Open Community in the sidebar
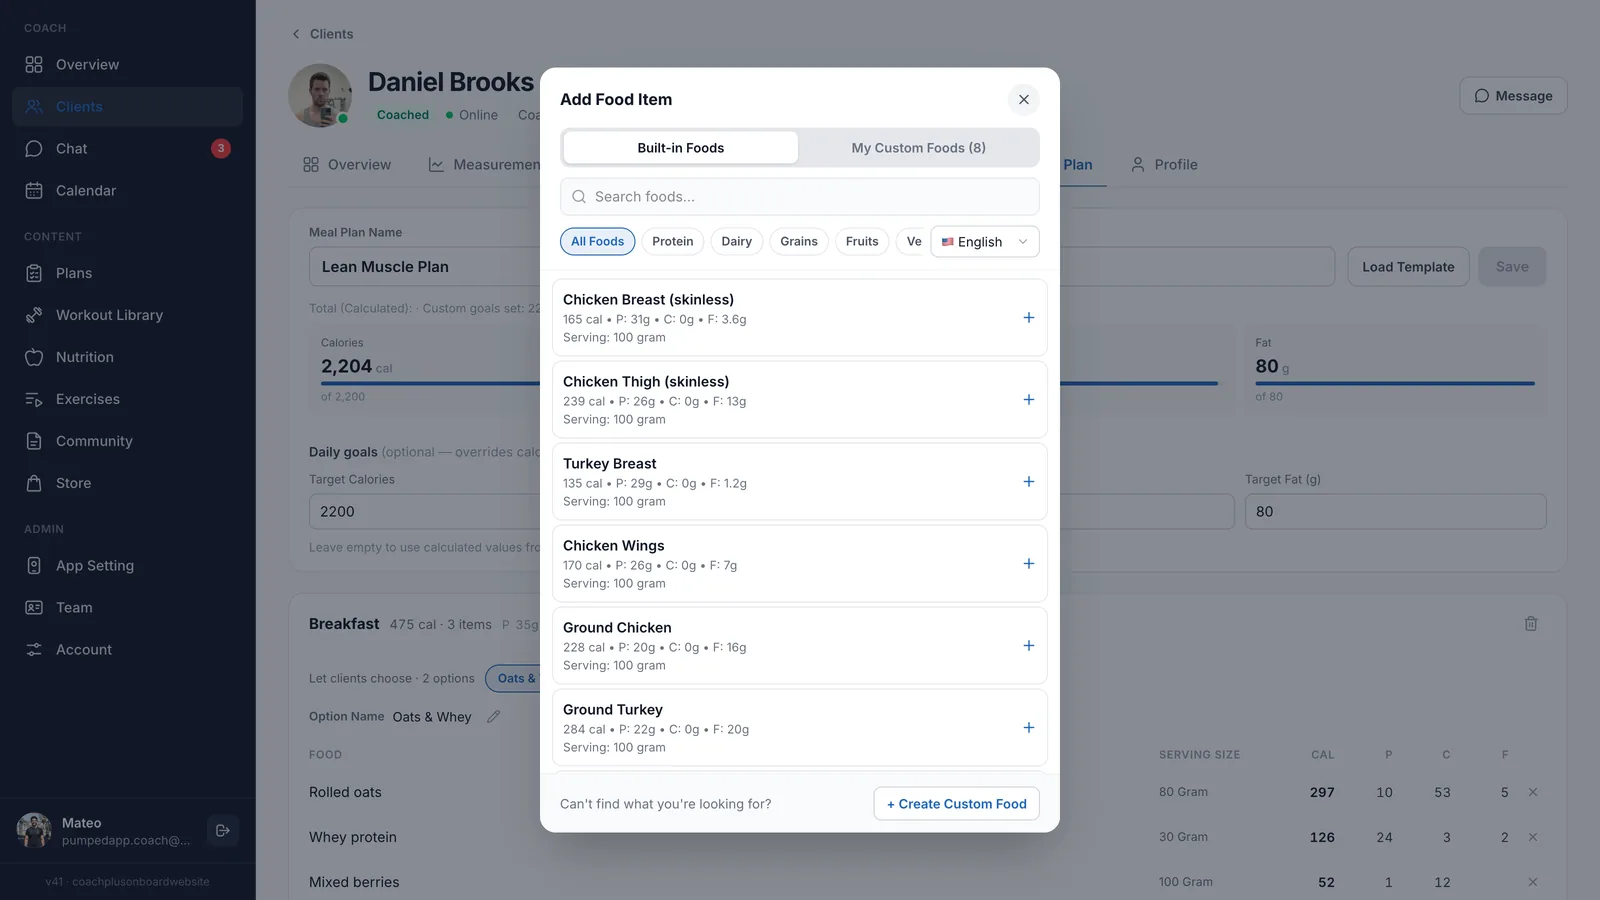The image size is (1600, 900). click(127, 441)
